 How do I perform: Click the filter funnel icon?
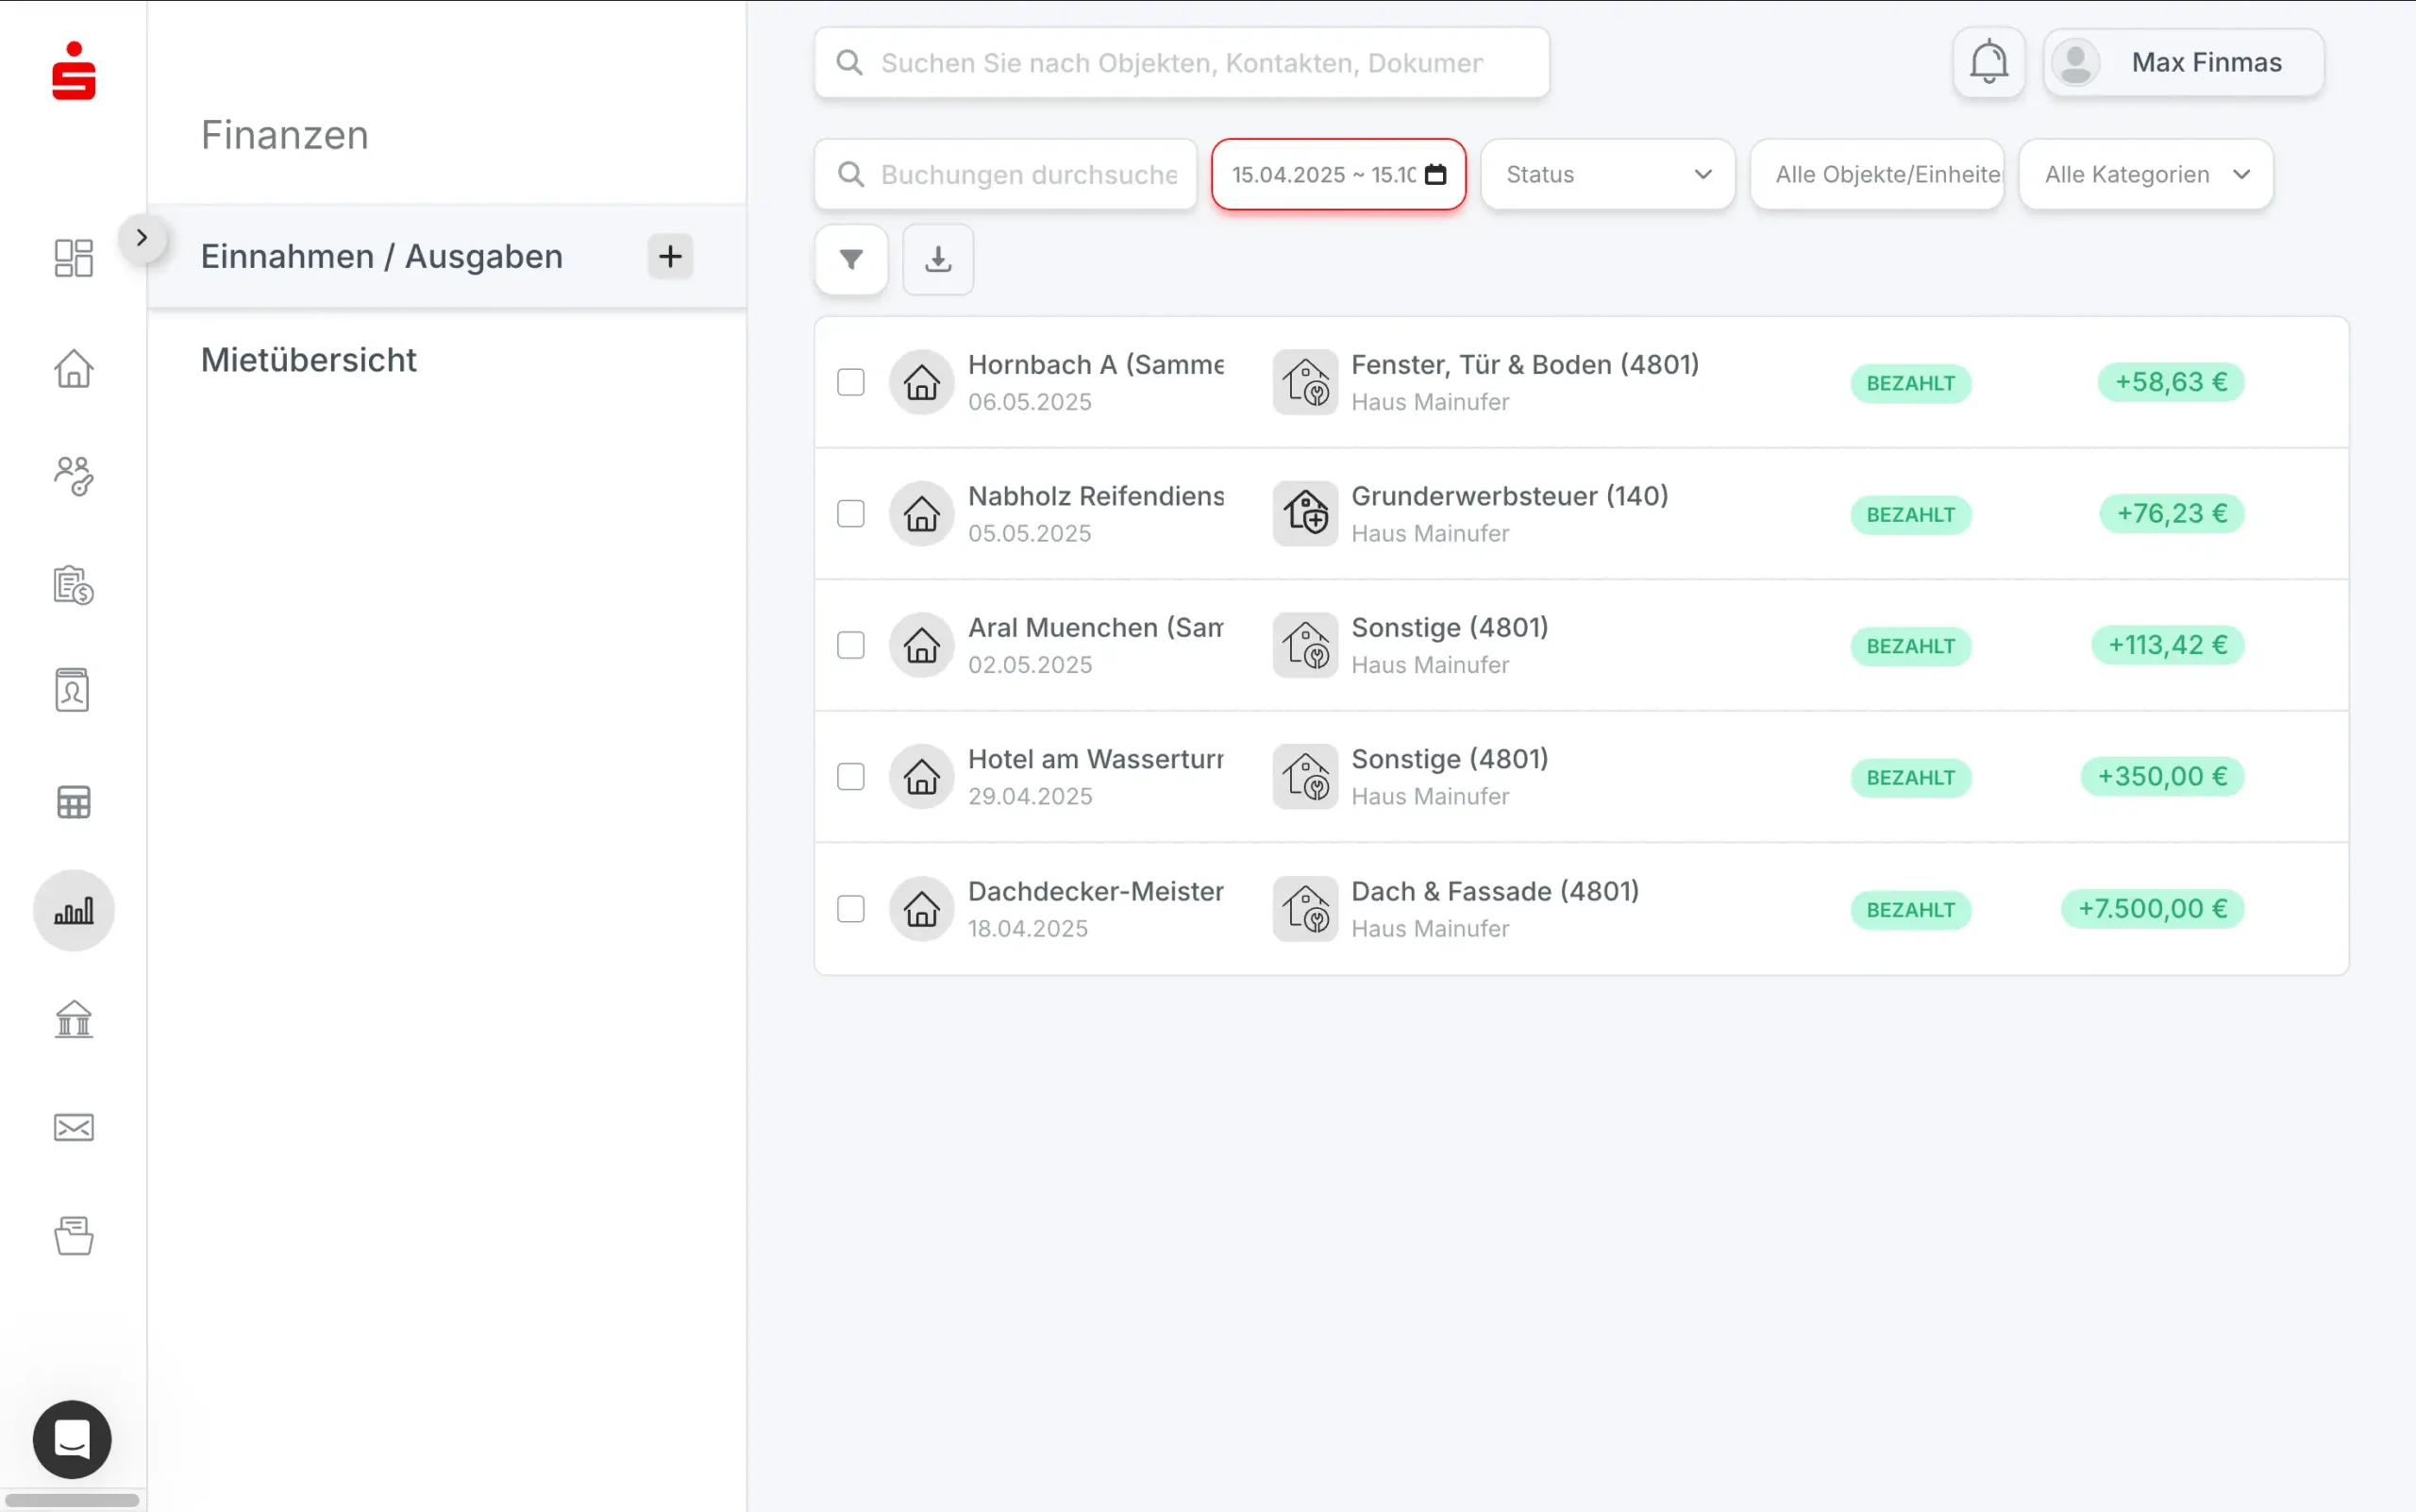851,260
